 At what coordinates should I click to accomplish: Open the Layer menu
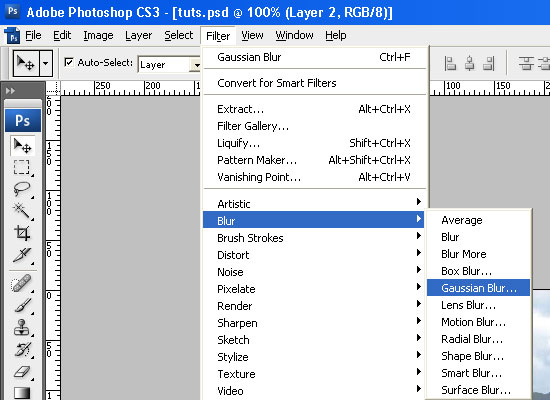[x=139, y=35]
